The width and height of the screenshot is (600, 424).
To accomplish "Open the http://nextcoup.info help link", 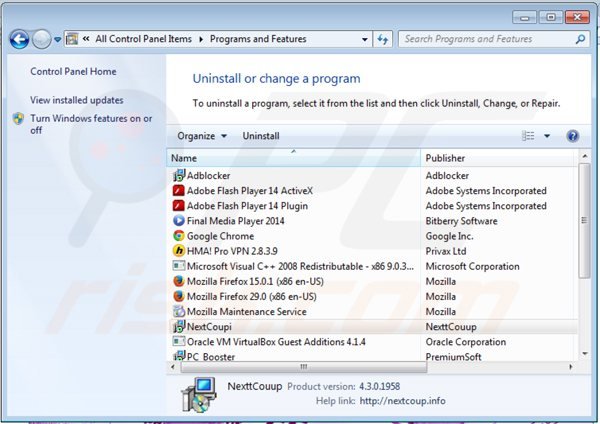I will (x=403, y=401).
